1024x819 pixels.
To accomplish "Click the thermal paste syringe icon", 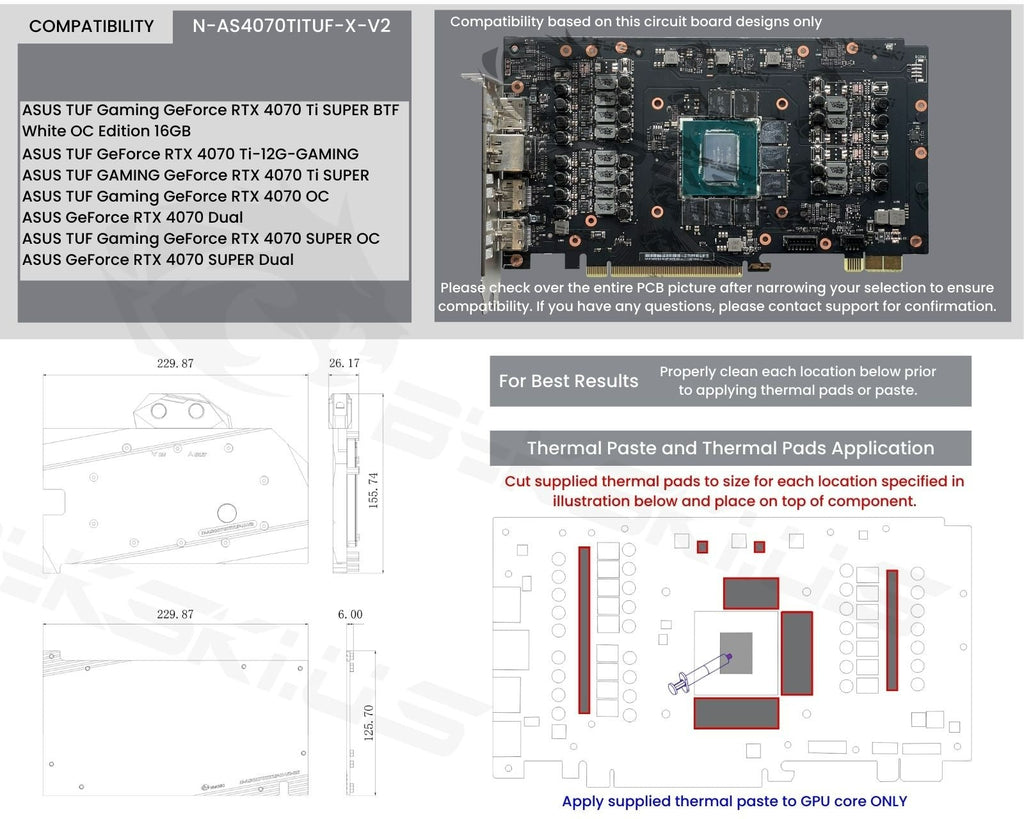I will coord(699,672).
